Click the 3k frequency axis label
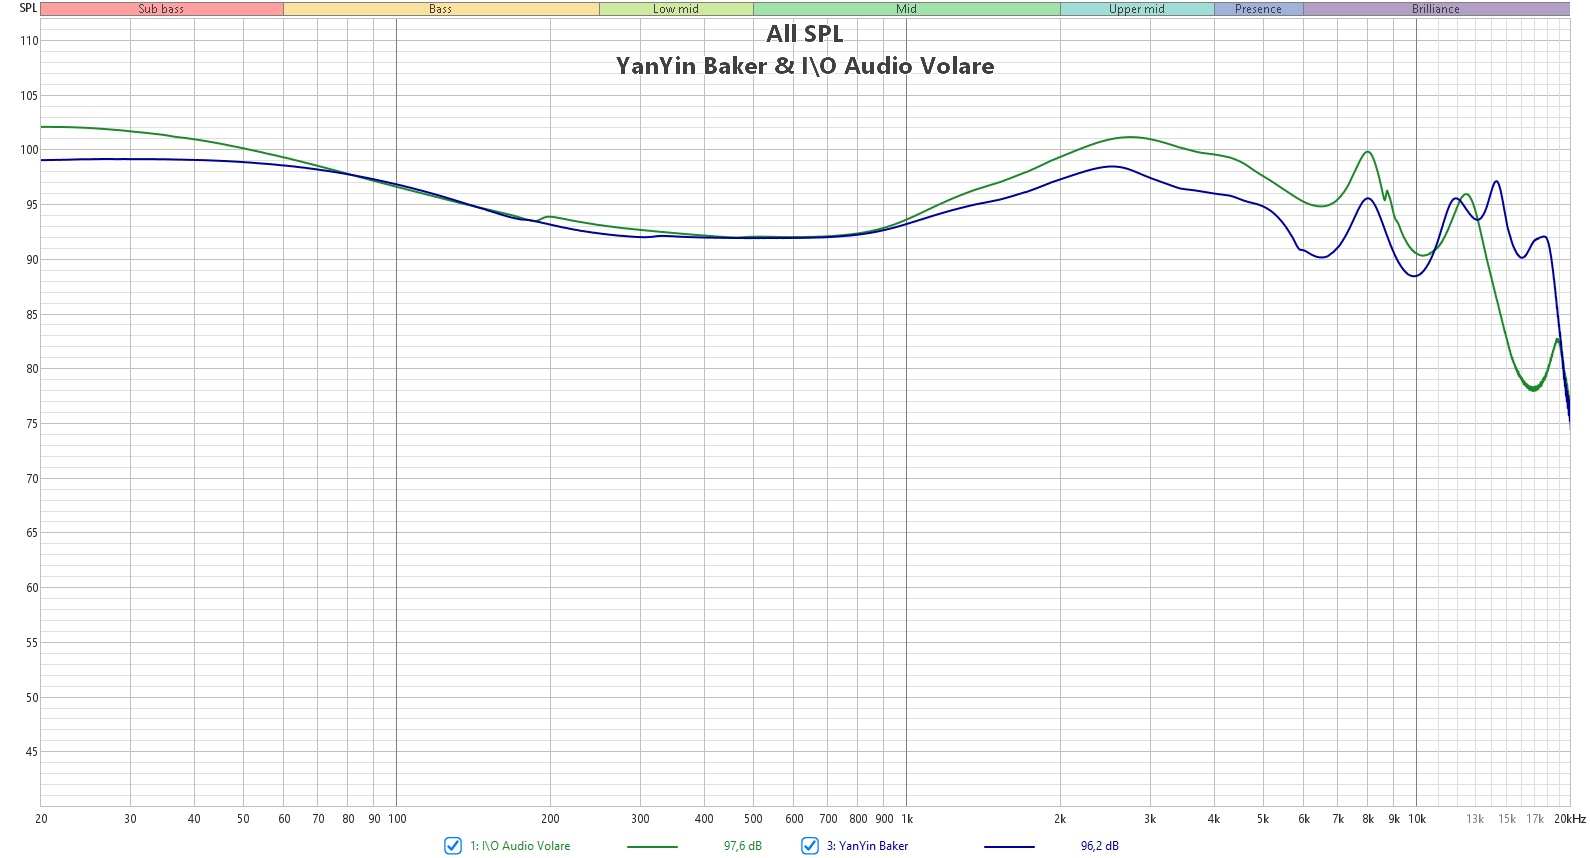 pyautogui.click(x=1150, y=819)
